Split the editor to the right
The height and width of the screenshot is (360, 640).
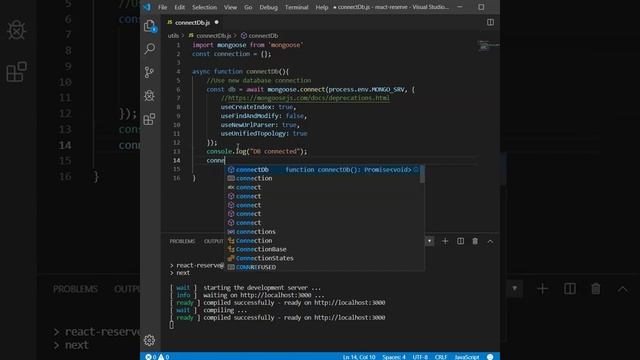(490, 22)
